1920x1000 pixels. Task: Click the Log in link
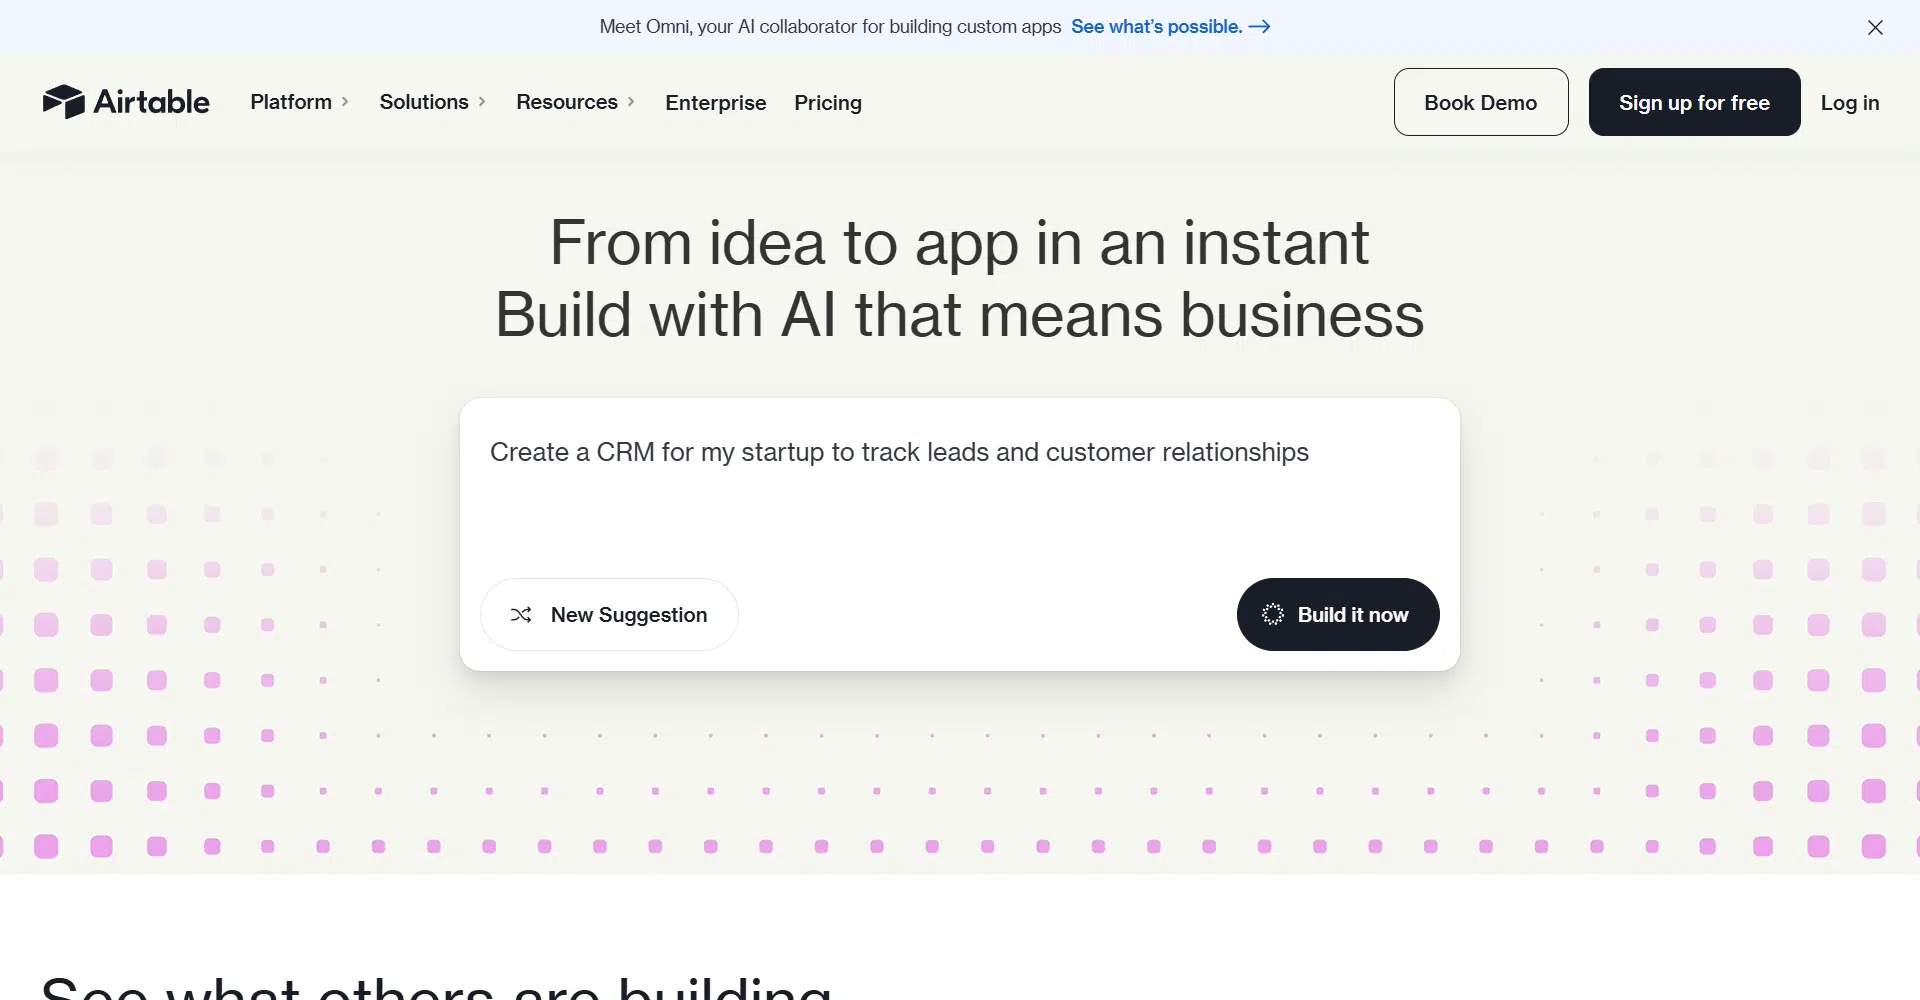pos(1850,103)
